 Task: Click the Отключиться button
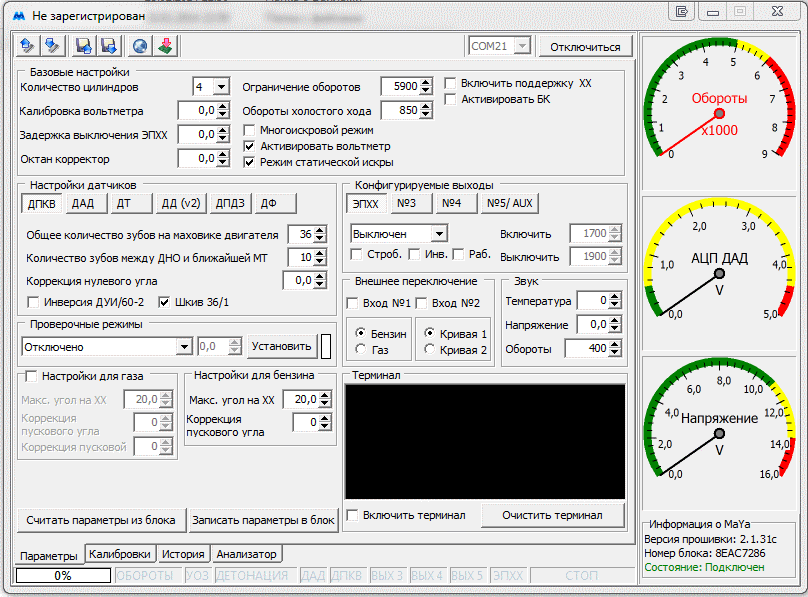(x=585, y=47)
